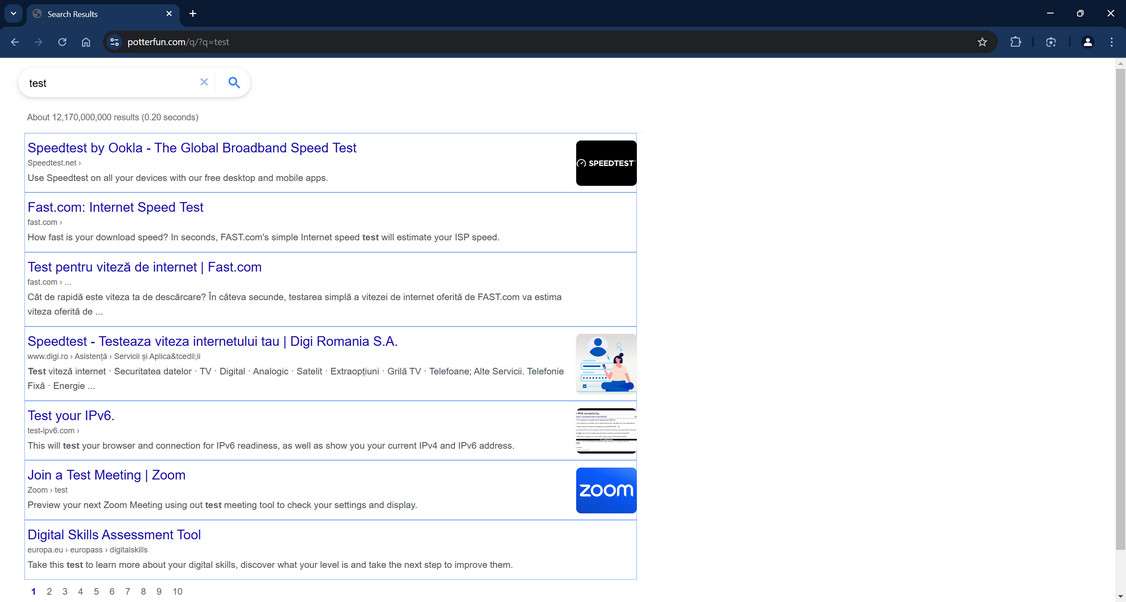
Task: Open the browser profile account icon
Action: [x=1088, y=41]
